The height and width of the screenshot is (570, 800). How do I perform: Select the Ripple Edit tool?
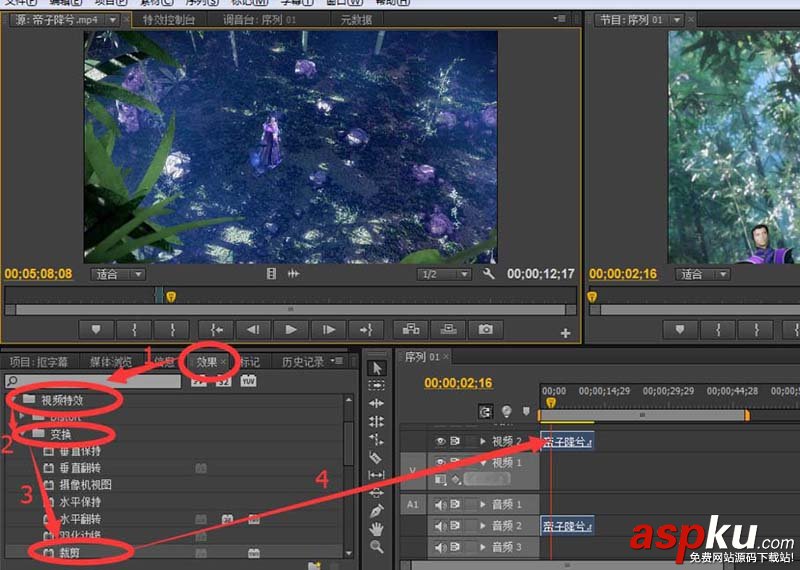coord(377,403)
